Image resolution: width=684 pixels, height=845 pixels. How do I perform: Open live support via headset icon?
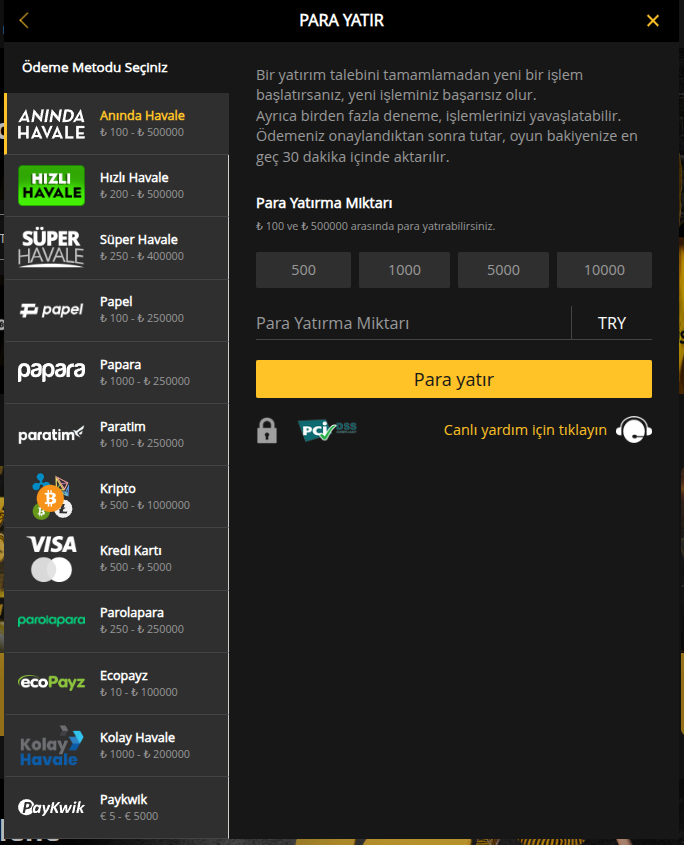point(634,430)
